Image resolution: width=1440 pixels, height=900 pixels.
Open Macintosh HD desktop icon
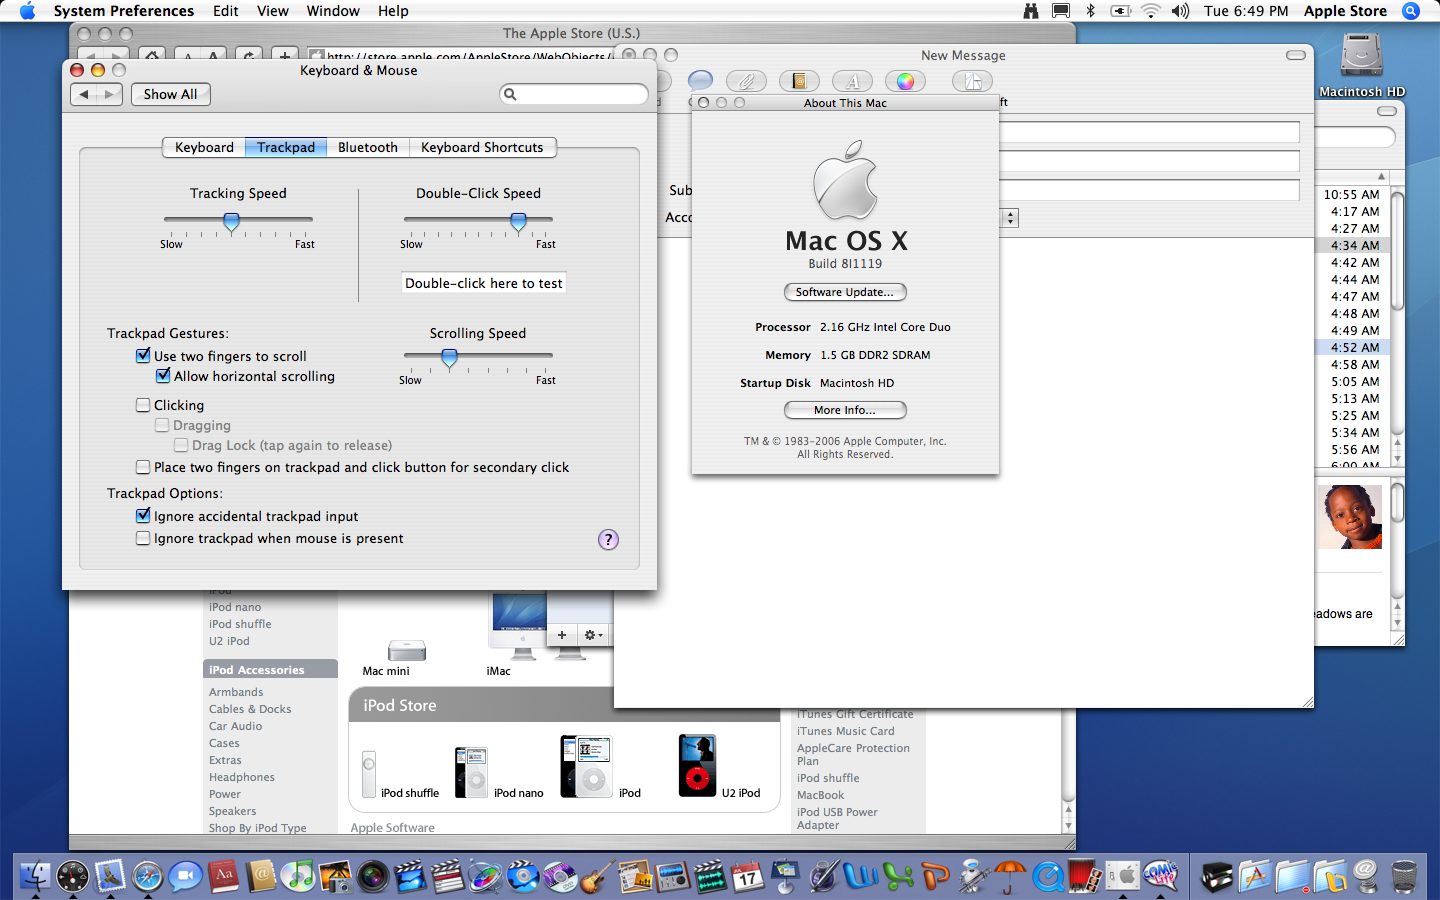pos(1362,62)
